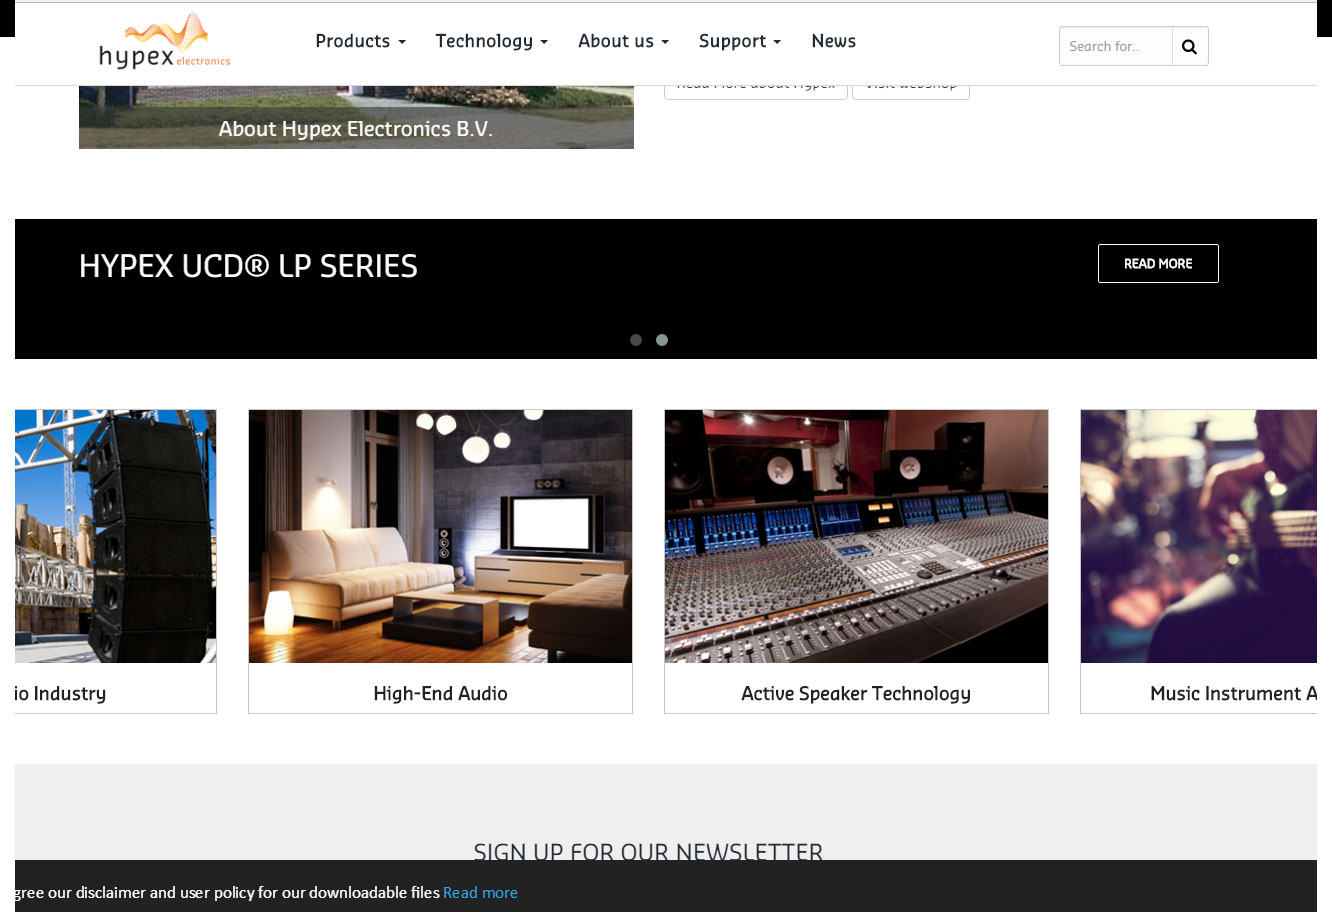Viewport: 1332px width, 912px height.
Task: Go to the News page
Action: tap(833, 41)
